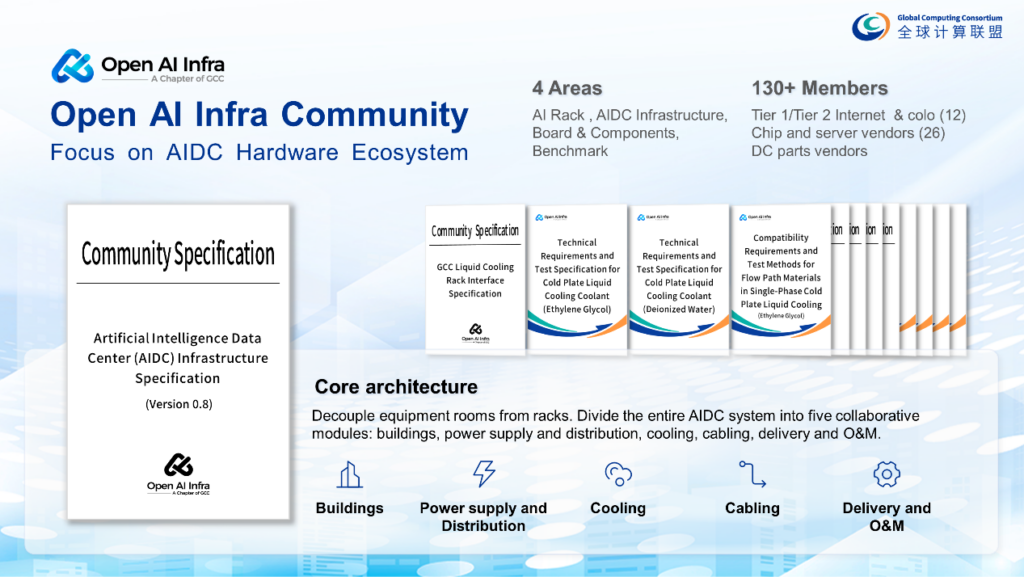Click the Cabling route icon
The width and height of the screenshot is (1024, 577).
[x=752, y=474]
